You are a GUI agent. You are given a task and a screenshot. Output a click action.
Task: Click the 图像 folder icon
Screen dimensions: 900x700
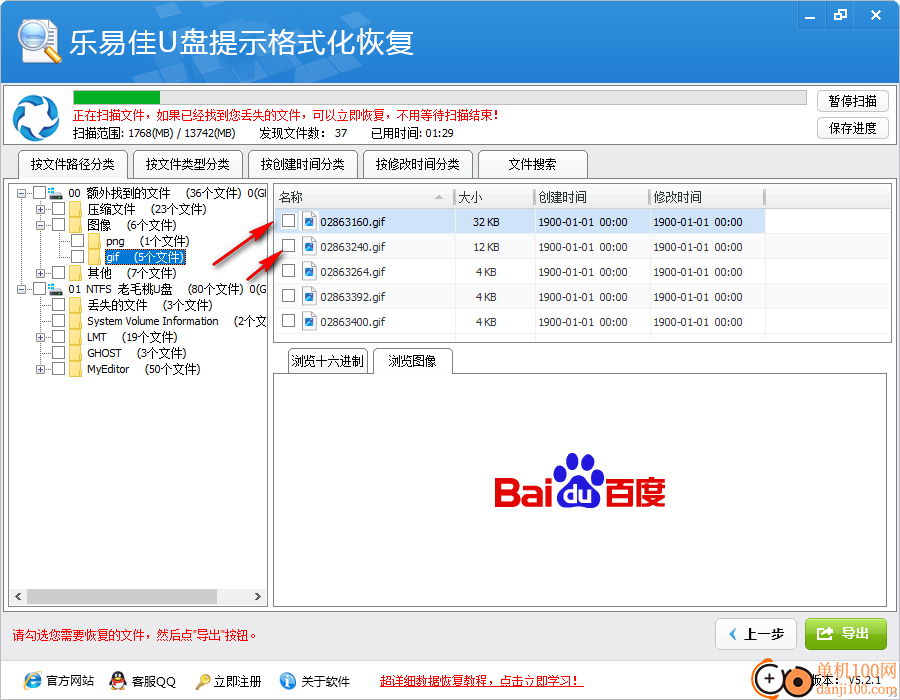(75, 225)
